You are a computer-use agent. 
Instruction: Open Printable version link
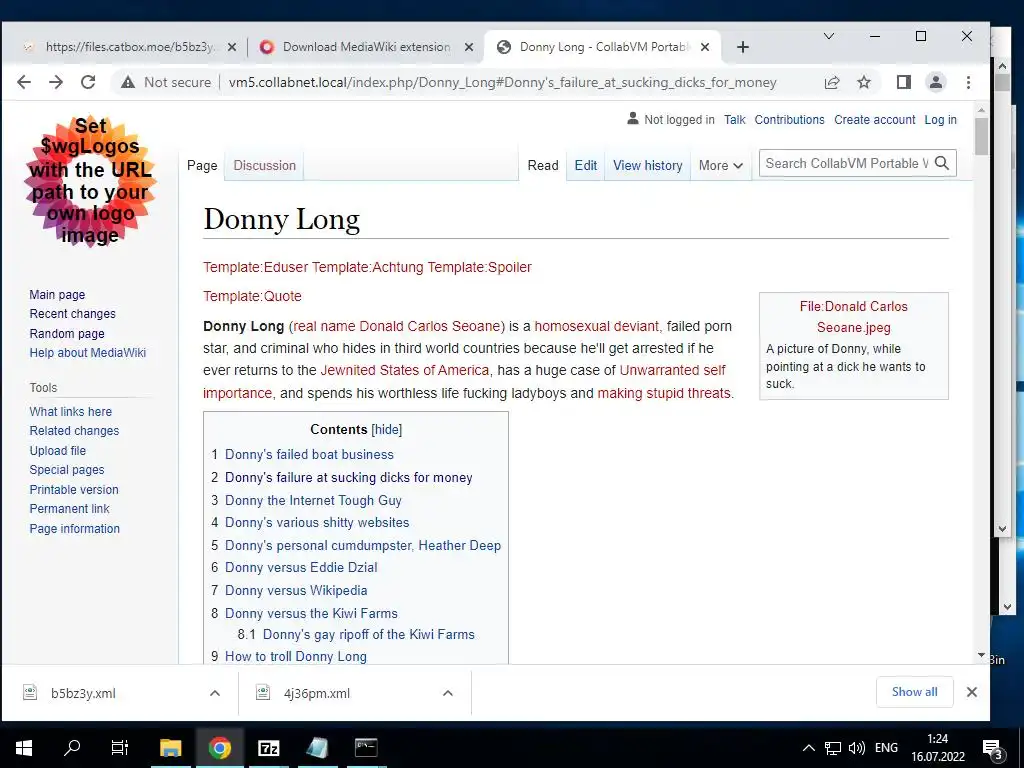point(74,489)
